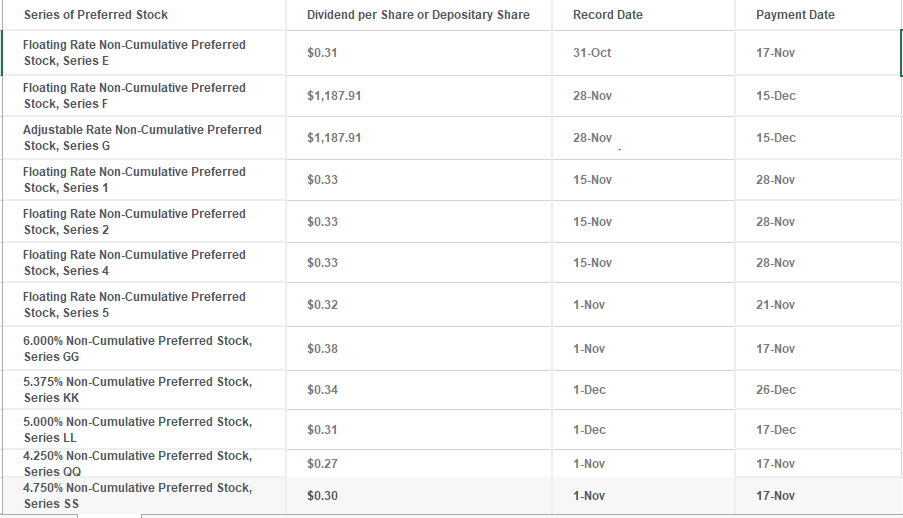Select the Record Date column header
903x518 pixels.
click(x=608, y=15)
